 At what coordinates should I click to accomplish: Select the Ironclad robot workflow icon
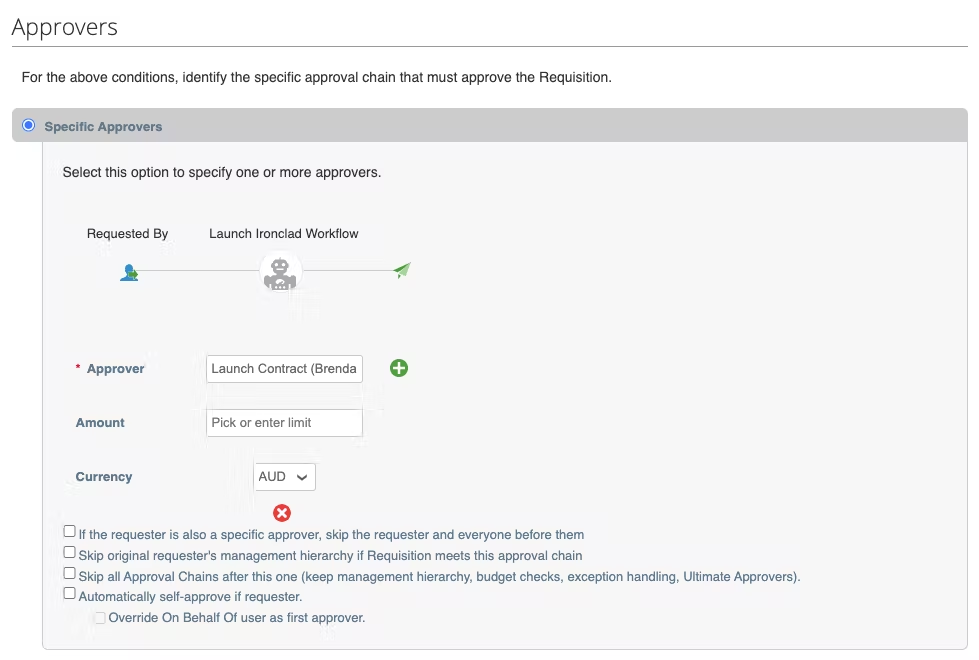(281, 271)
